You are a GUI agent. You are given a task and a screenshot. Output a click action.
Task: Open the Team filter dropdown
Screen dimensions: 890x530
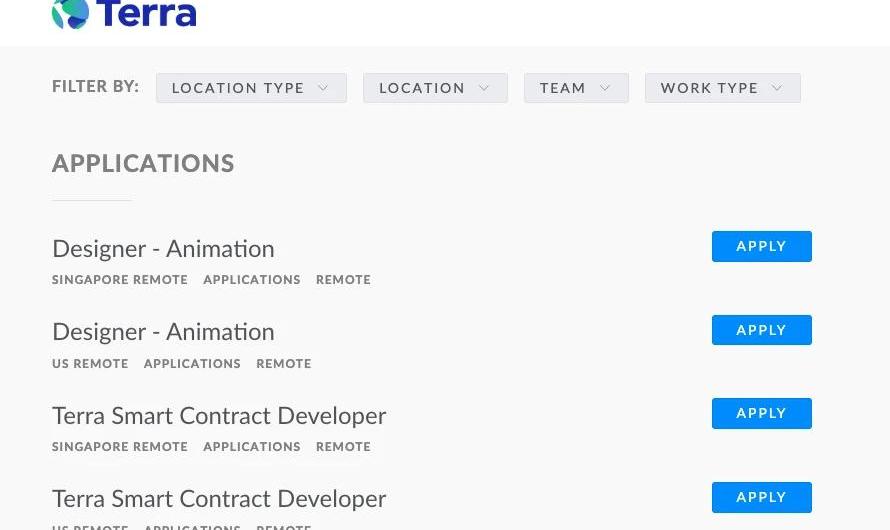(x=576, y=88)
